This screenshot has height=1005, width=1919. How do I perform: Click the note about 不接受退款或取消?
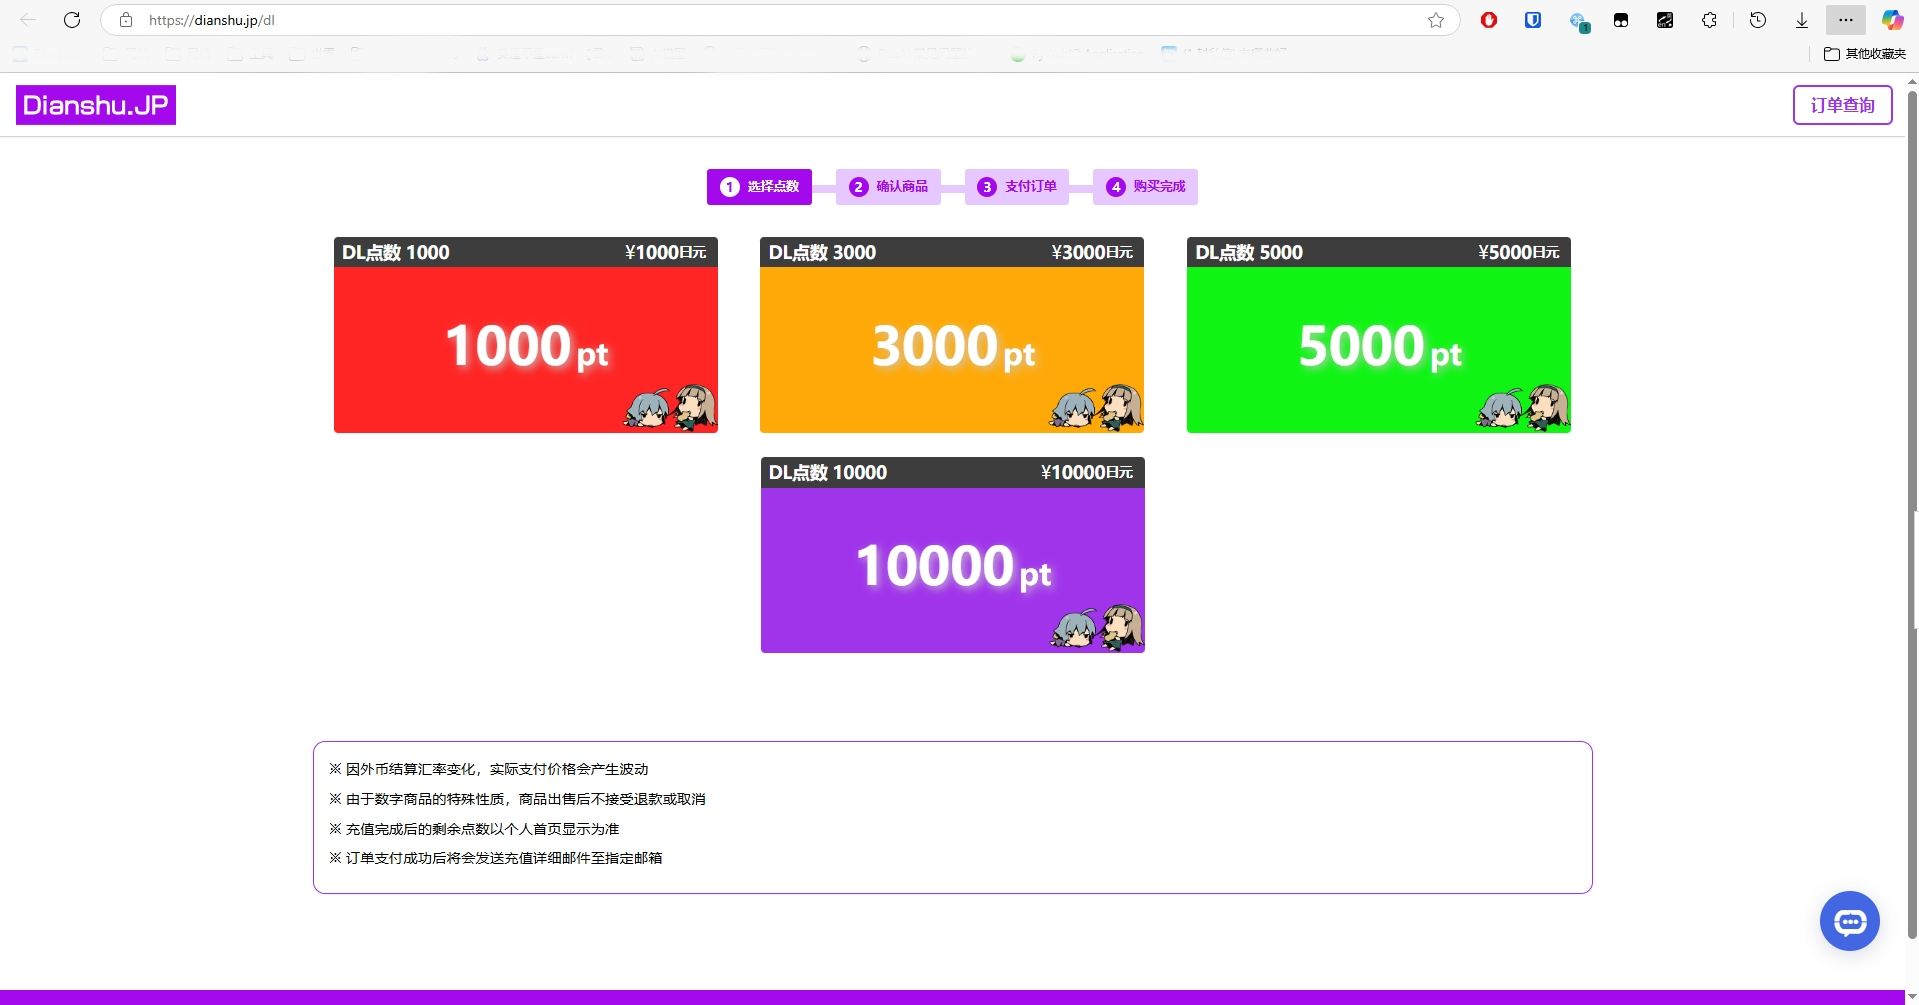517,799
